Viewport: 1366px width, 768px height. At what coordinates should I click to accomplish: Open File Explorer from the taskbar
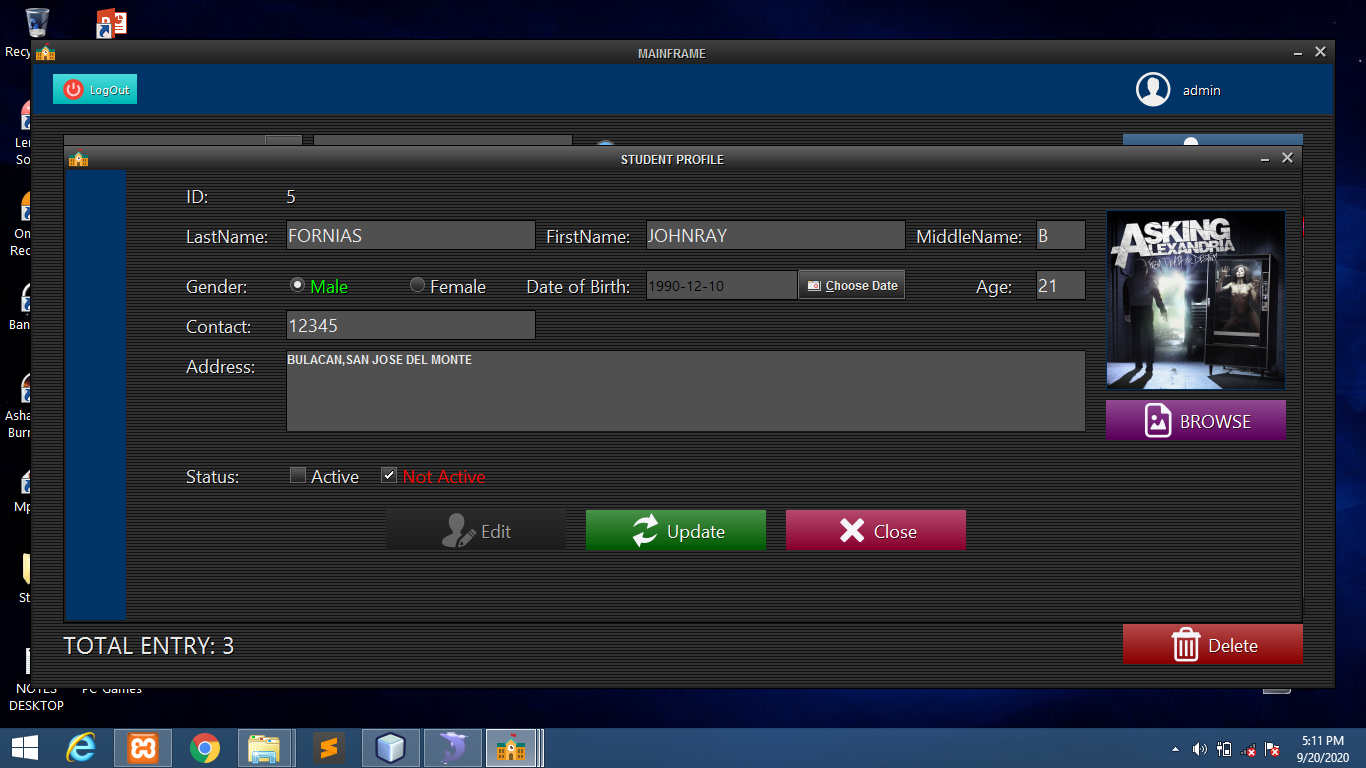click(265, 748)
